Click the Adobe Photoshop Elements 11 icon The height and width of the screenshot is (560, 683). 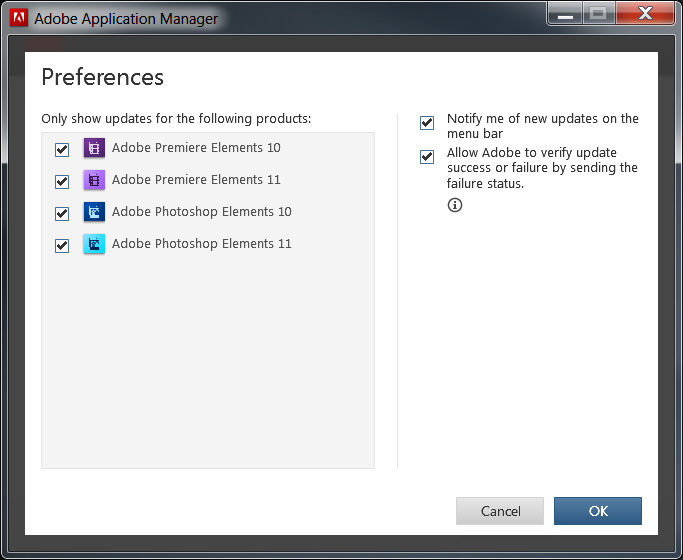point(94,244)
